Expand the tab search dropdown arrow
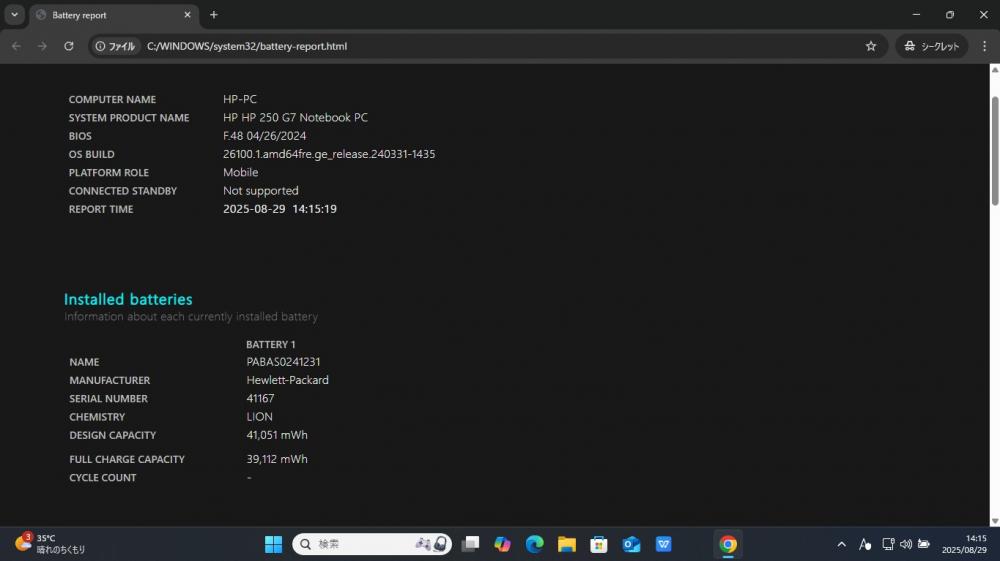This screenshot has height=561, width=1000. [x=14, y=15]
